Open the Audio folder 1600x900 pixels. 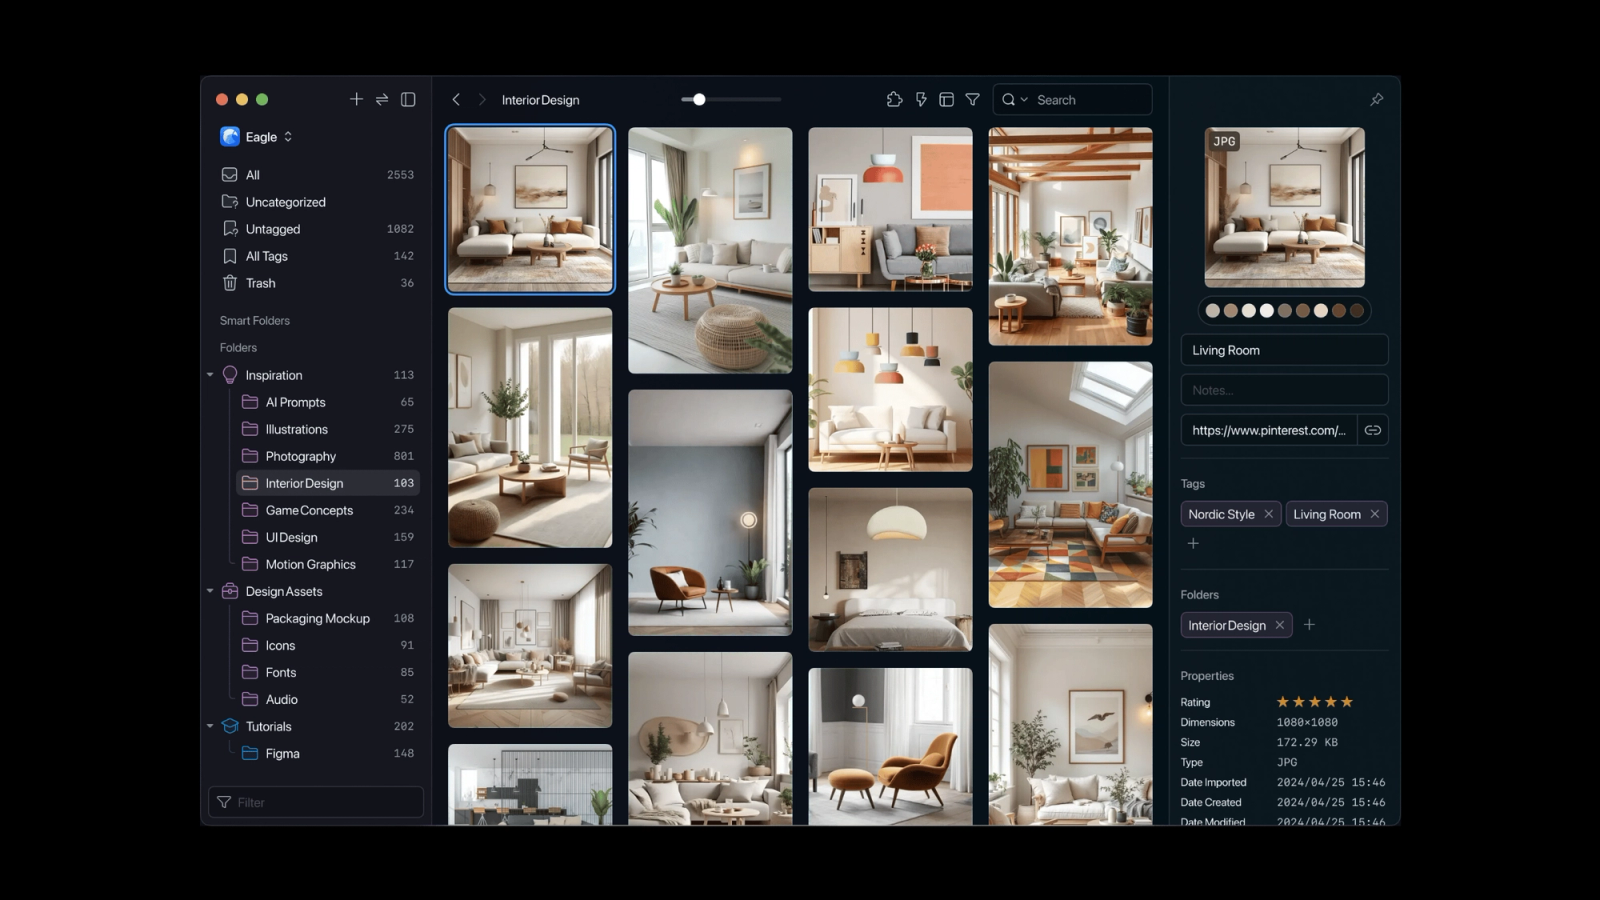coord(327,699)
